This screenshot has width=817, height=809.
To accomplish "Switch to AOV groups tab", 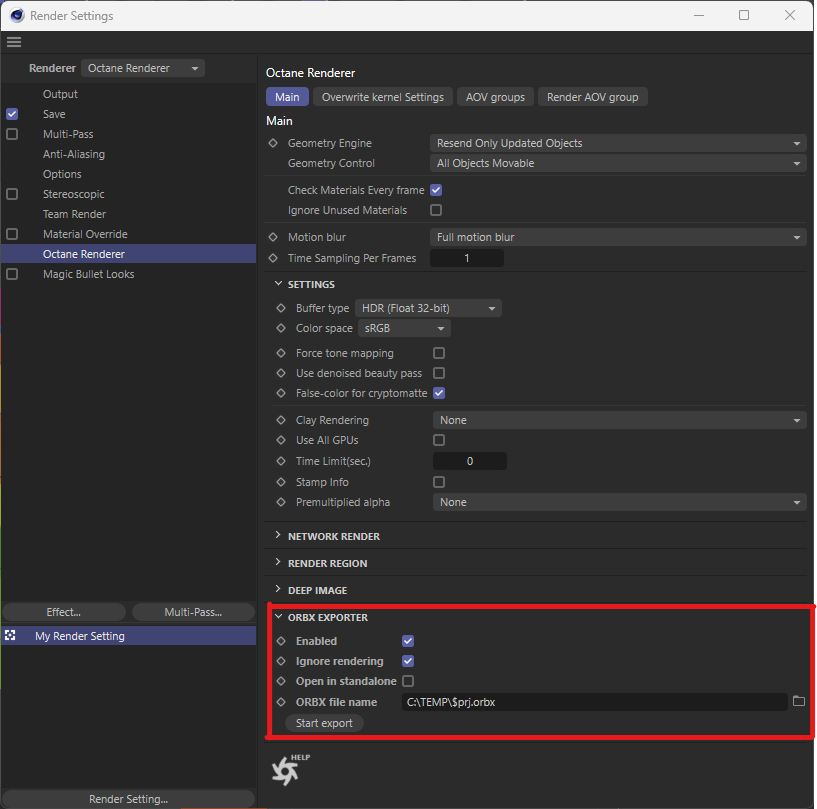I will point(495,97).
